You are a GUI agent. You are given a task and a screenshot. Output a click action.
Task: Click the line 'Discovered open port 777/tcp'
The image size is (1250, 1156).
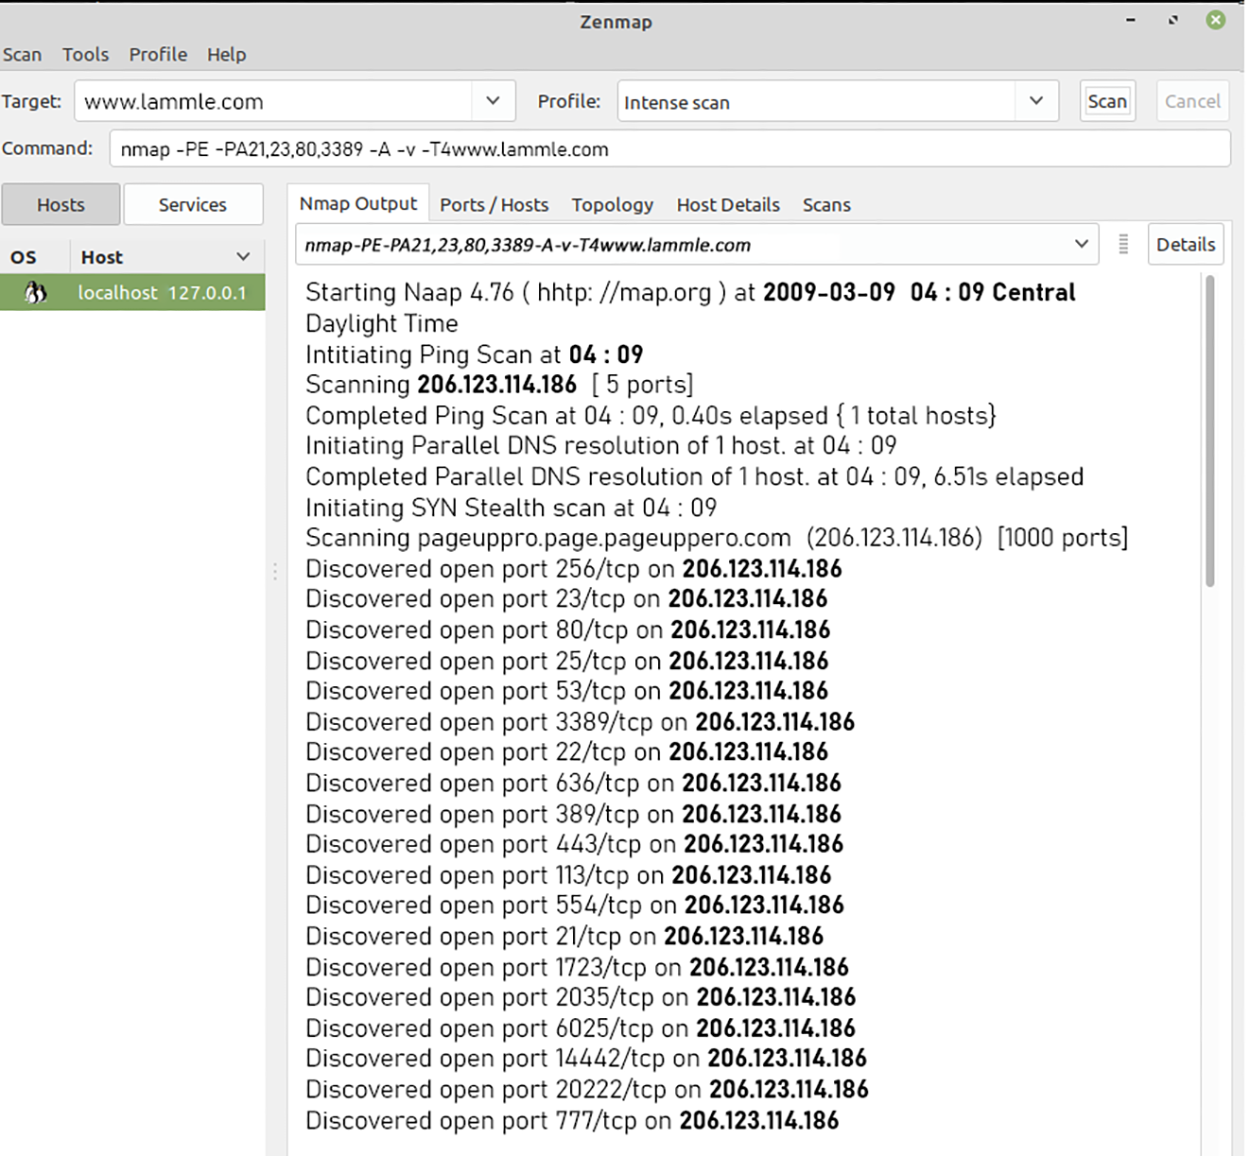click(x=572, y=1121)
